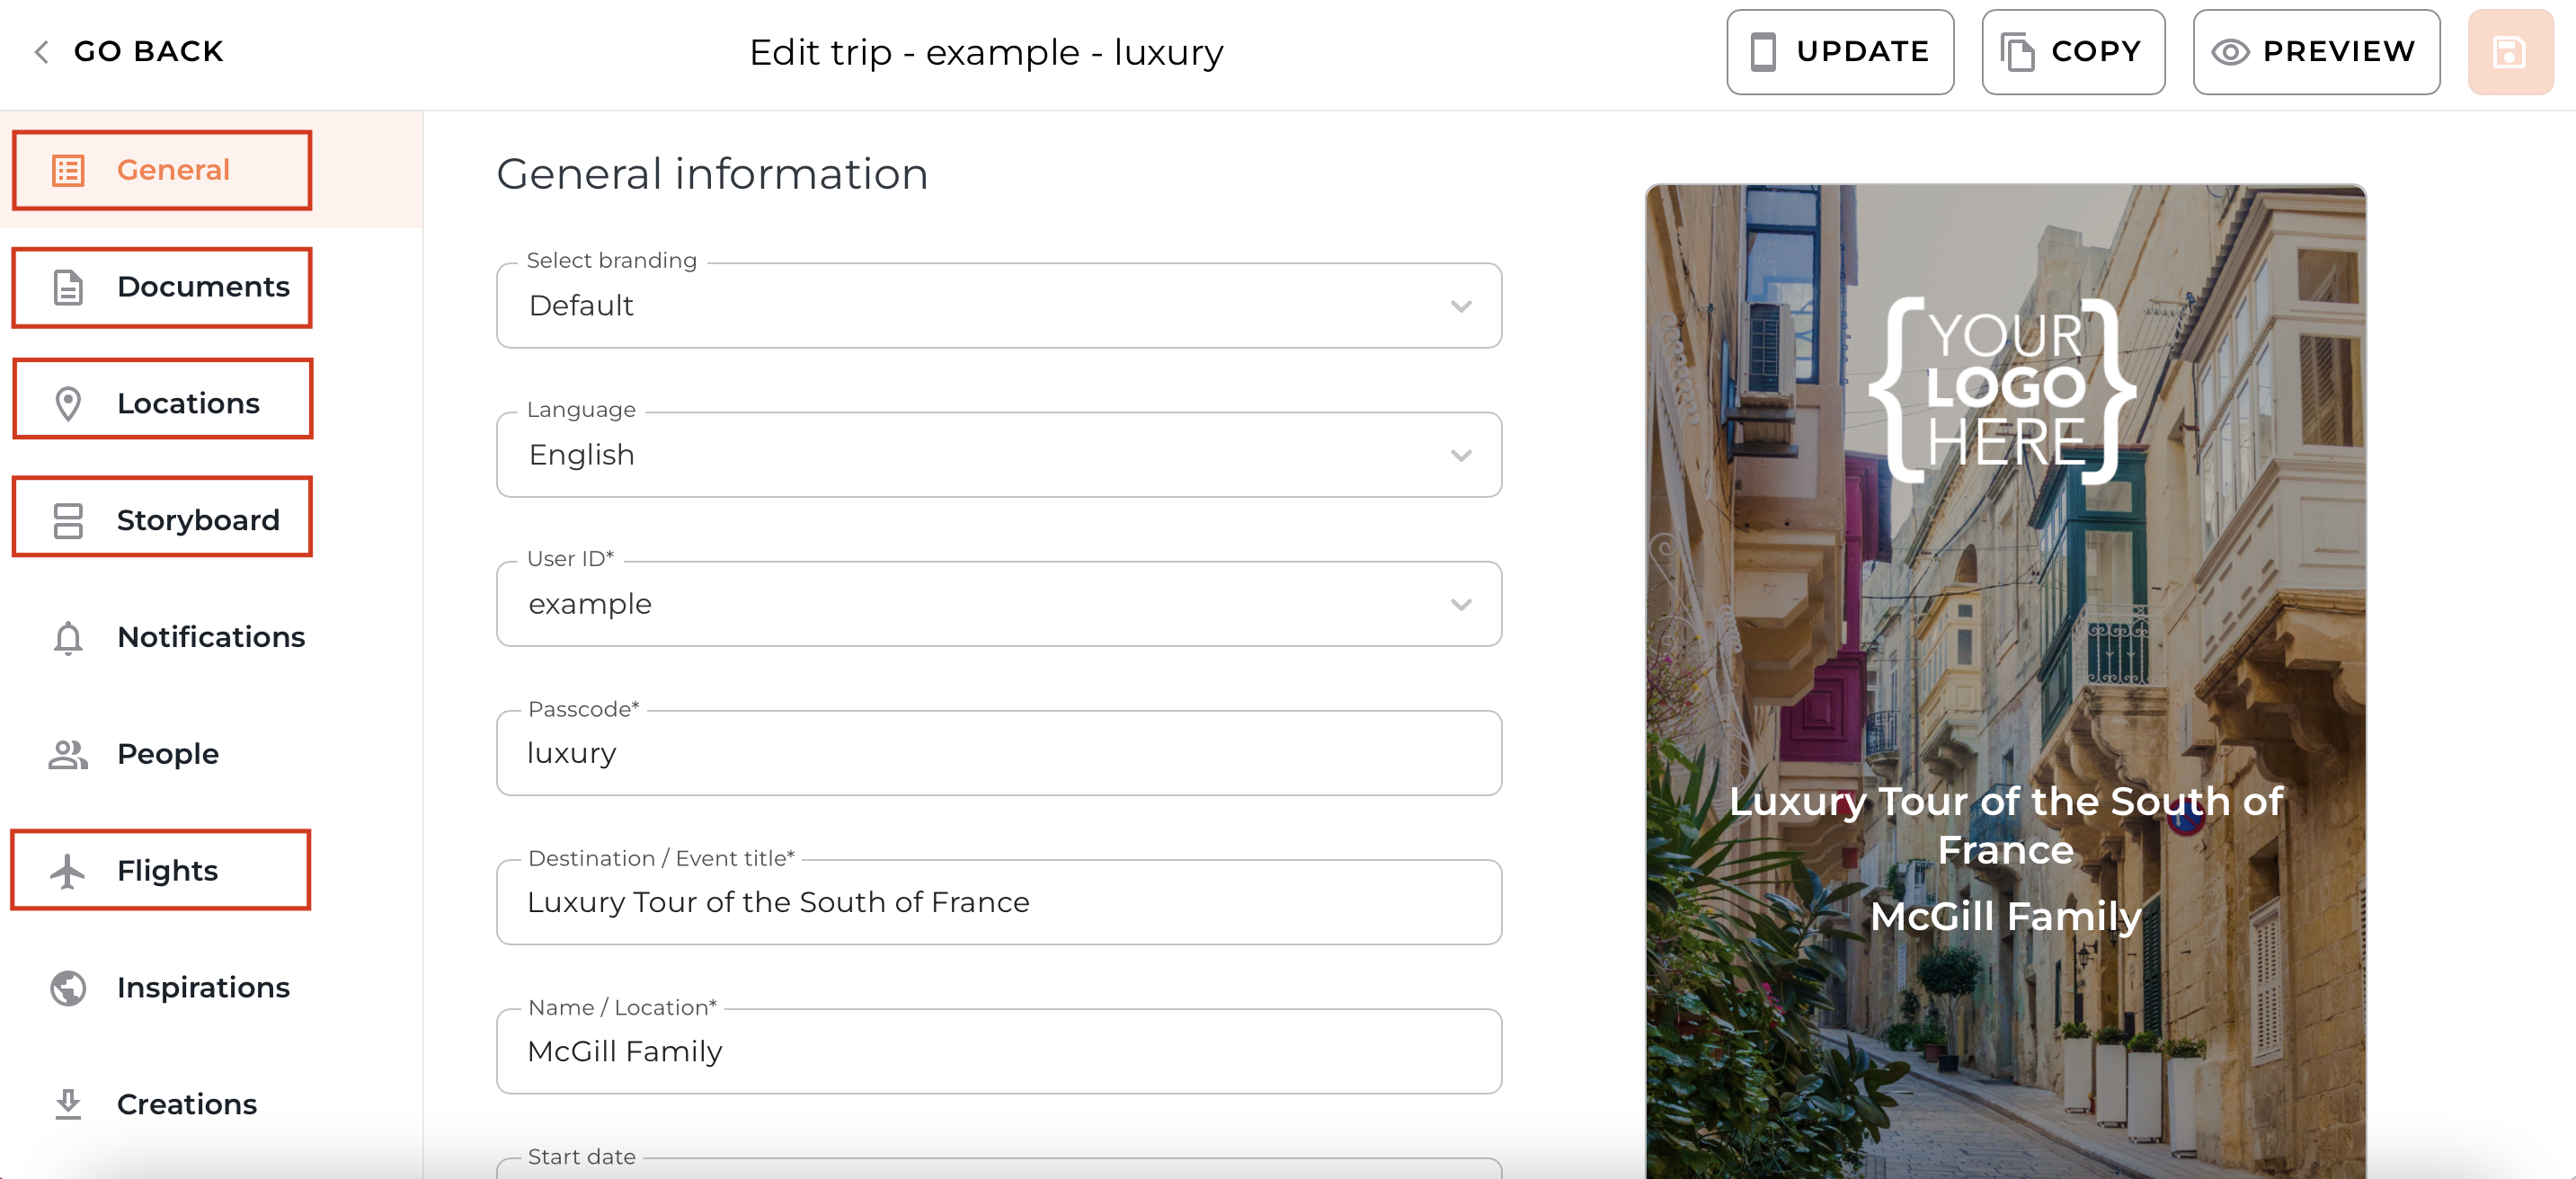The image size is (2576, 1179).
Task: Click the Locations pin icon
Action: tap(68, 404)
